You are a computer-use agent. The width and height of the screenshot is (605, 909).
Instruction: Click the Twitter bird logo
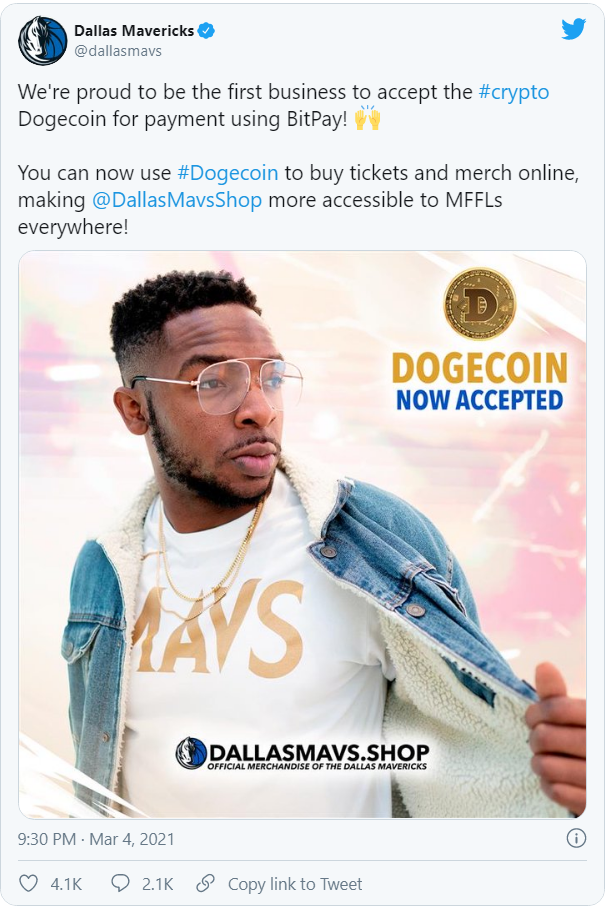(573, 29)
